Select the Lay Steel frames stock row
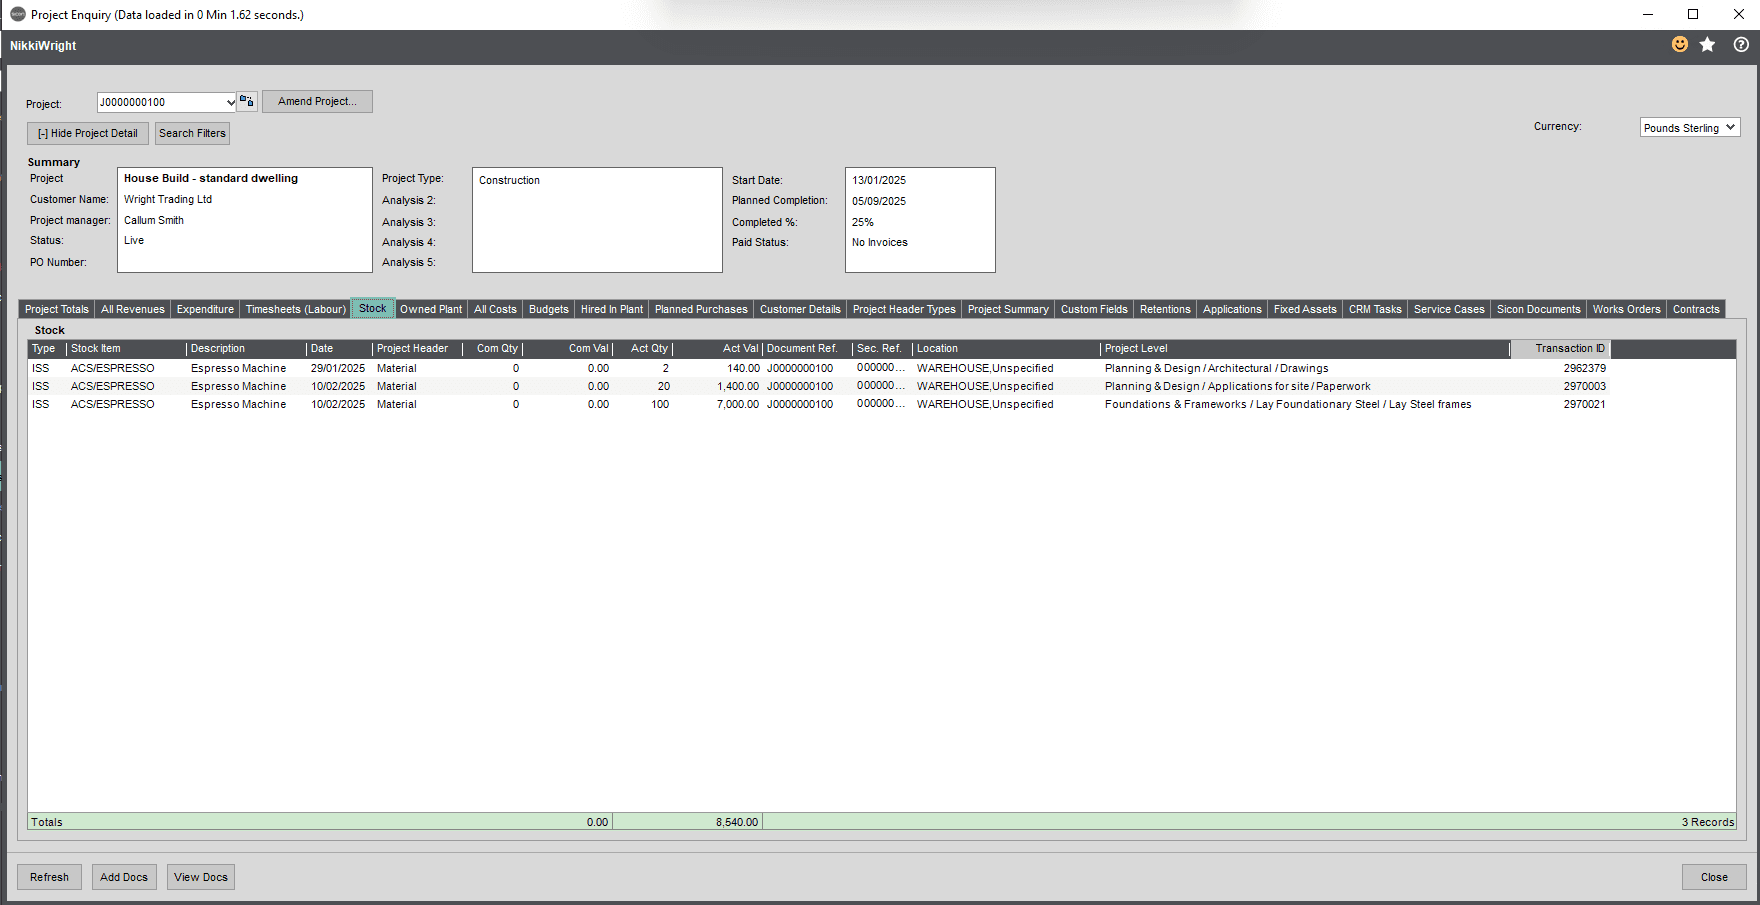Viewport: 1760px width, 905px height. [x=881, y=404]
